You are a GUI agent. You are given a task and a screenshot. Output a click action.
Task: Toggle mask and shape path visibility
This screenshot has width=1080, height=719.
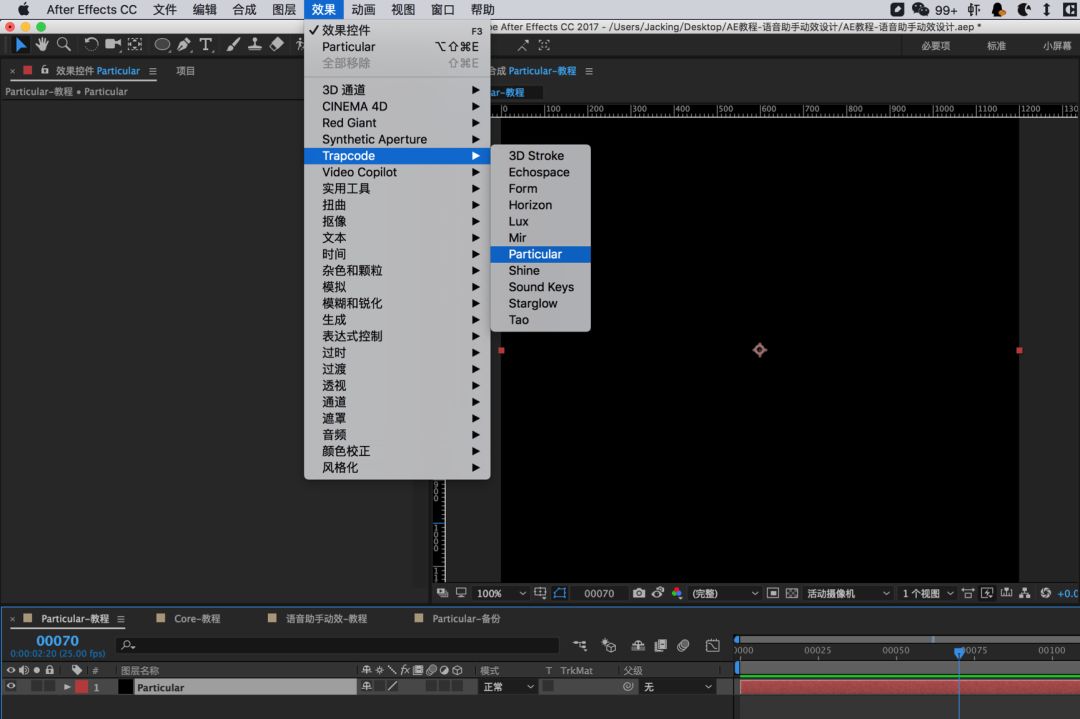click(559, 593)
